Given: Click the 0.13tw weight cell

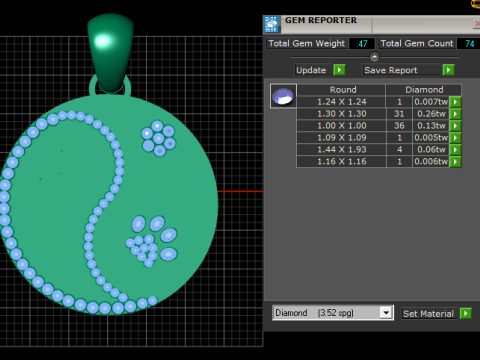Looking at the screenshot, I should (431, 126).
